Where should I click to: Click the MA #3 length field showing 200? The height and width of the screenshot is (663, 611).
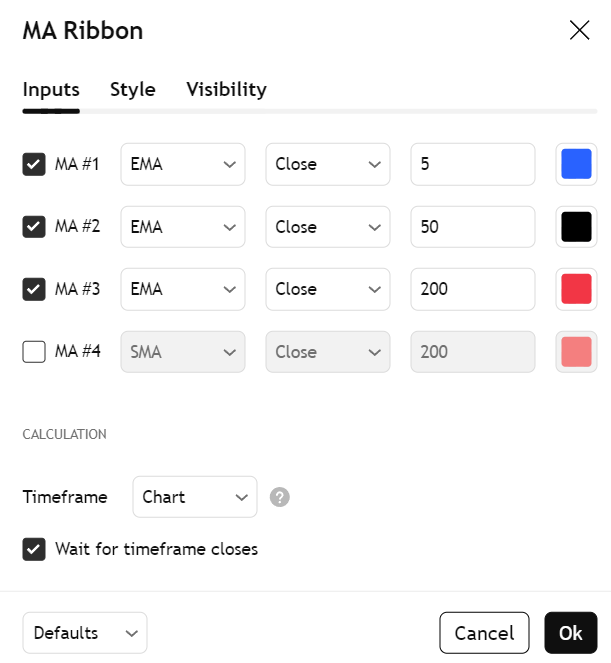tap(472, 289)
